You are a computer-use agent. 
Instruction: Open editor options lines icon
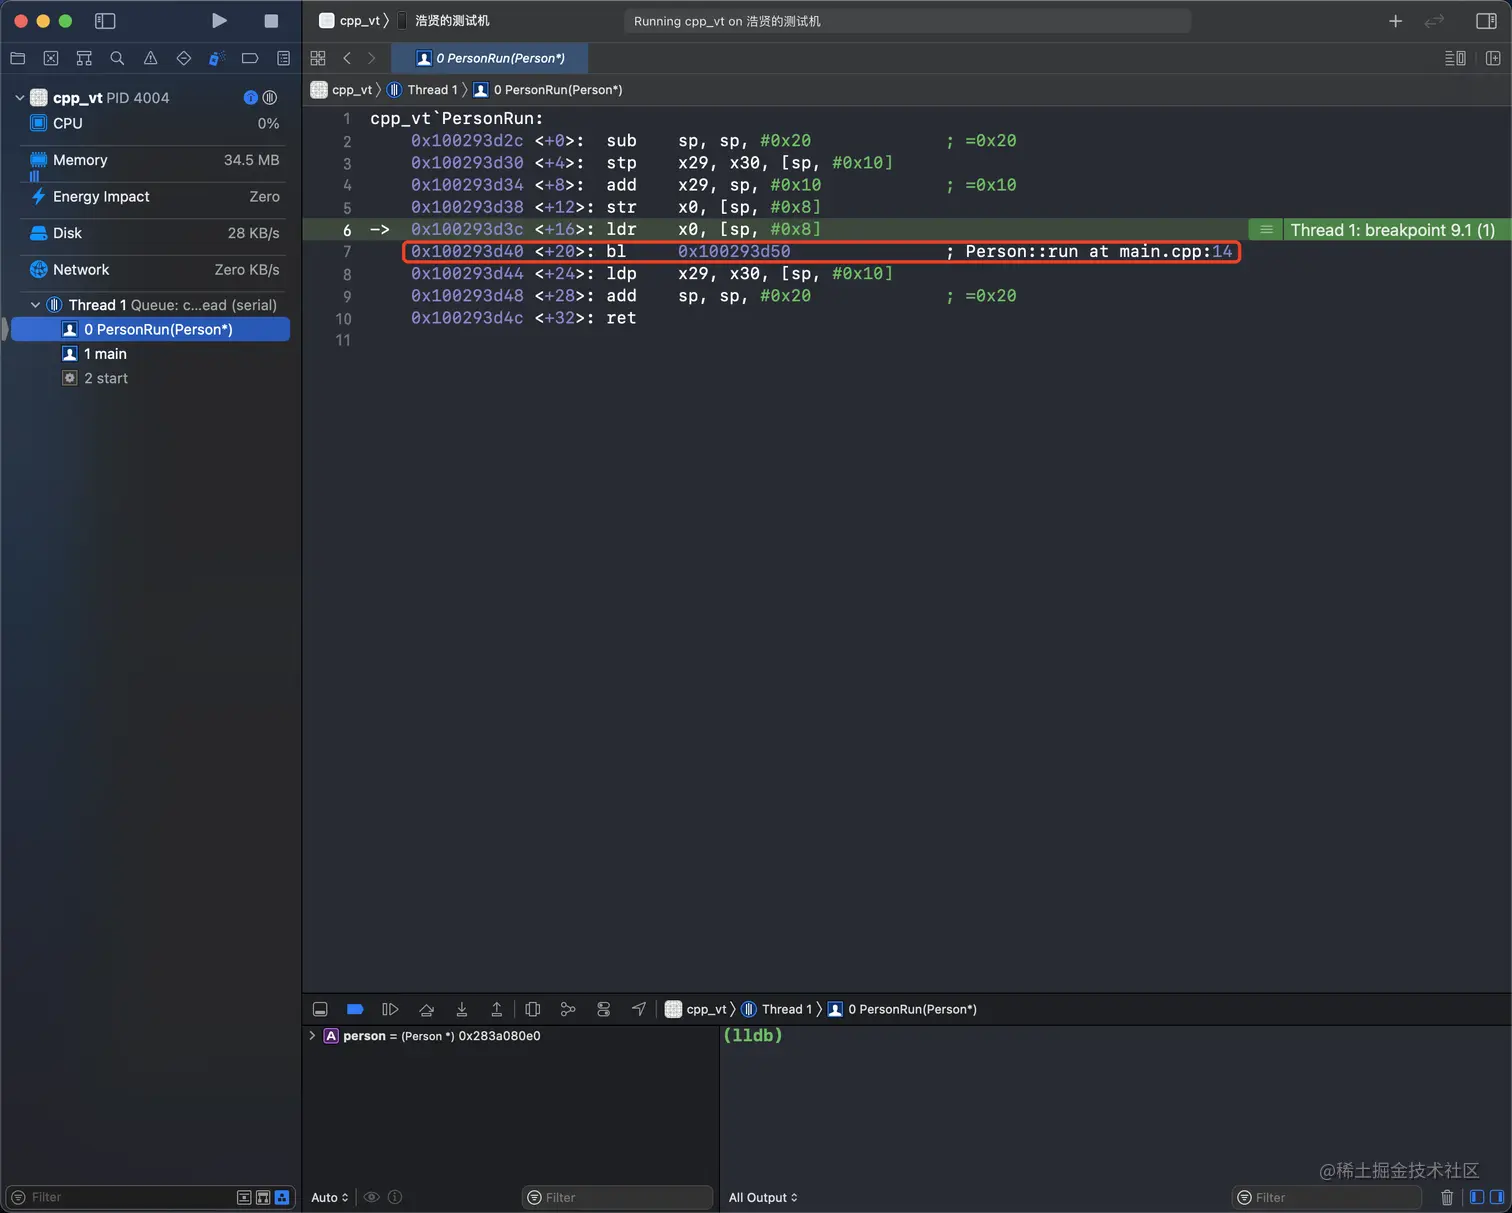click(1455, 58)
